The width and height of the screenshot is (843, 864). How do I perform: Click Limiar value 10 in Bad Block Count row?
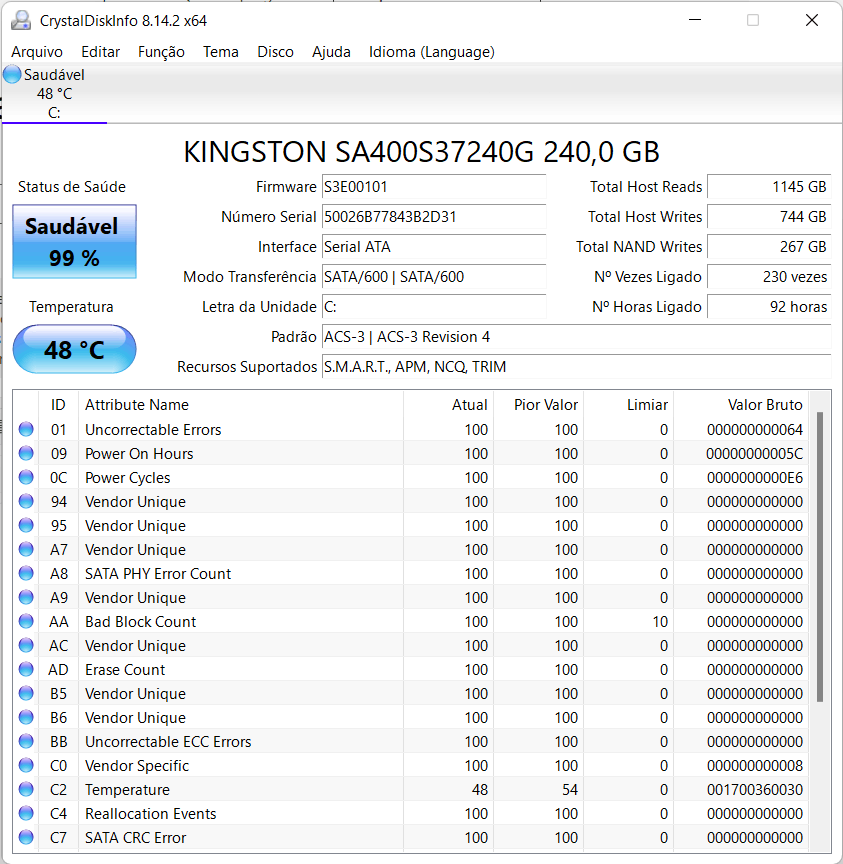point(660,622)
